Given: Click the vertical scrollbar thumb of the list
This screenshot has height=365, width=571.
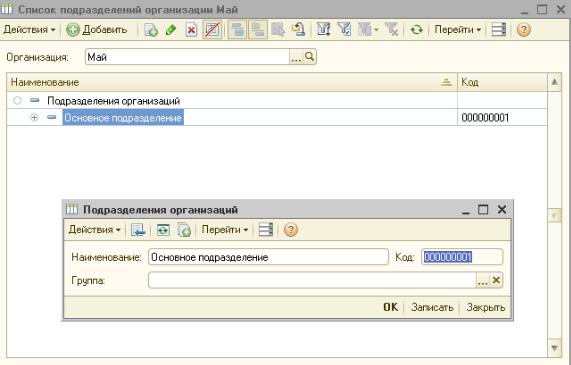Looking at the screenshot, I should click(554, 215).
